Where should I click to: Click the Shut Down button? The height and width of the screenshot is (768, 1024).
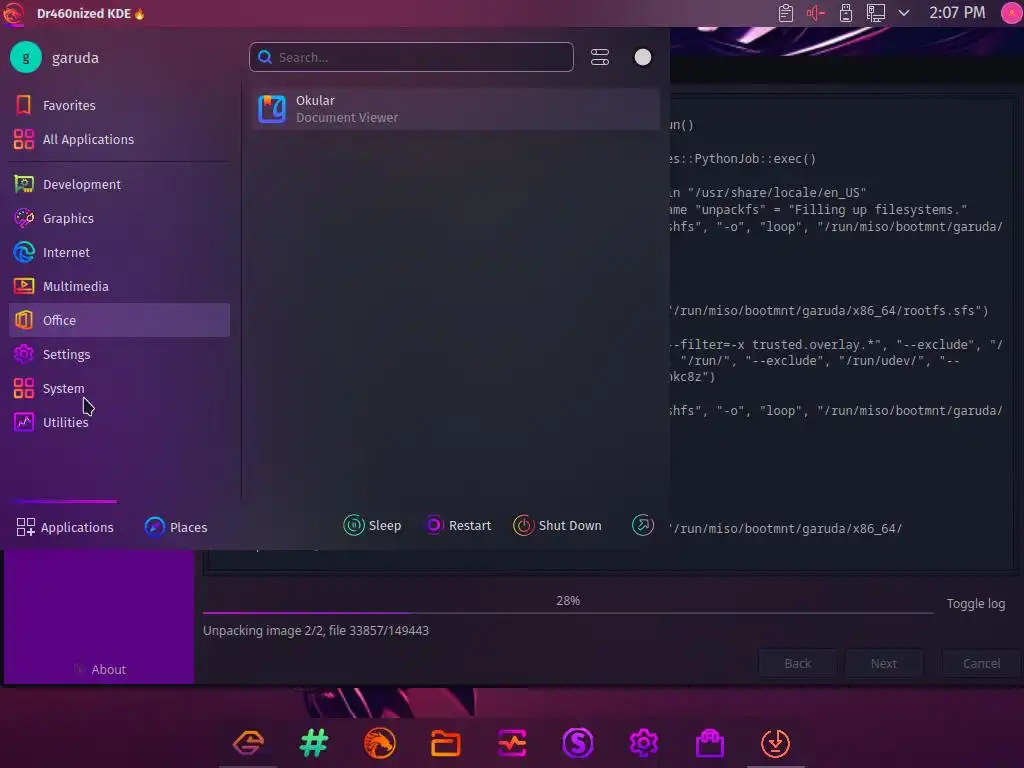(557, 525)
